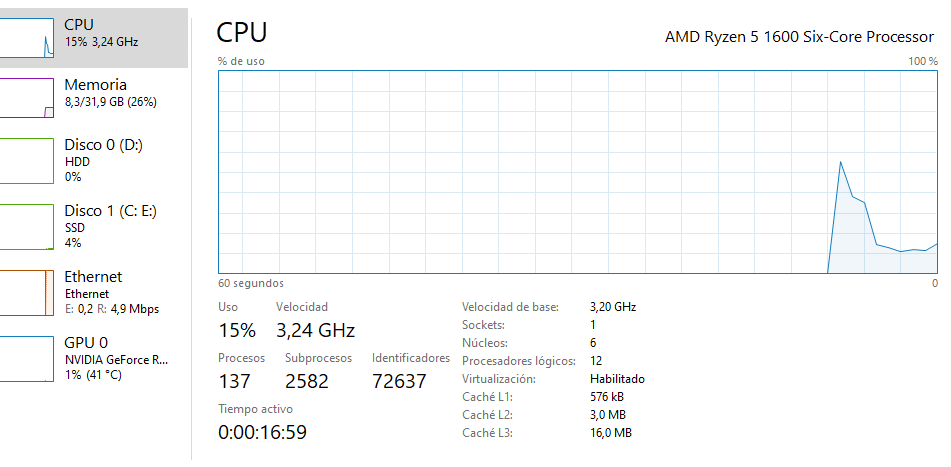
Task: Select the Disco 1 (C: E:) graph thumbnail
Action: click(x=27, y=227)
